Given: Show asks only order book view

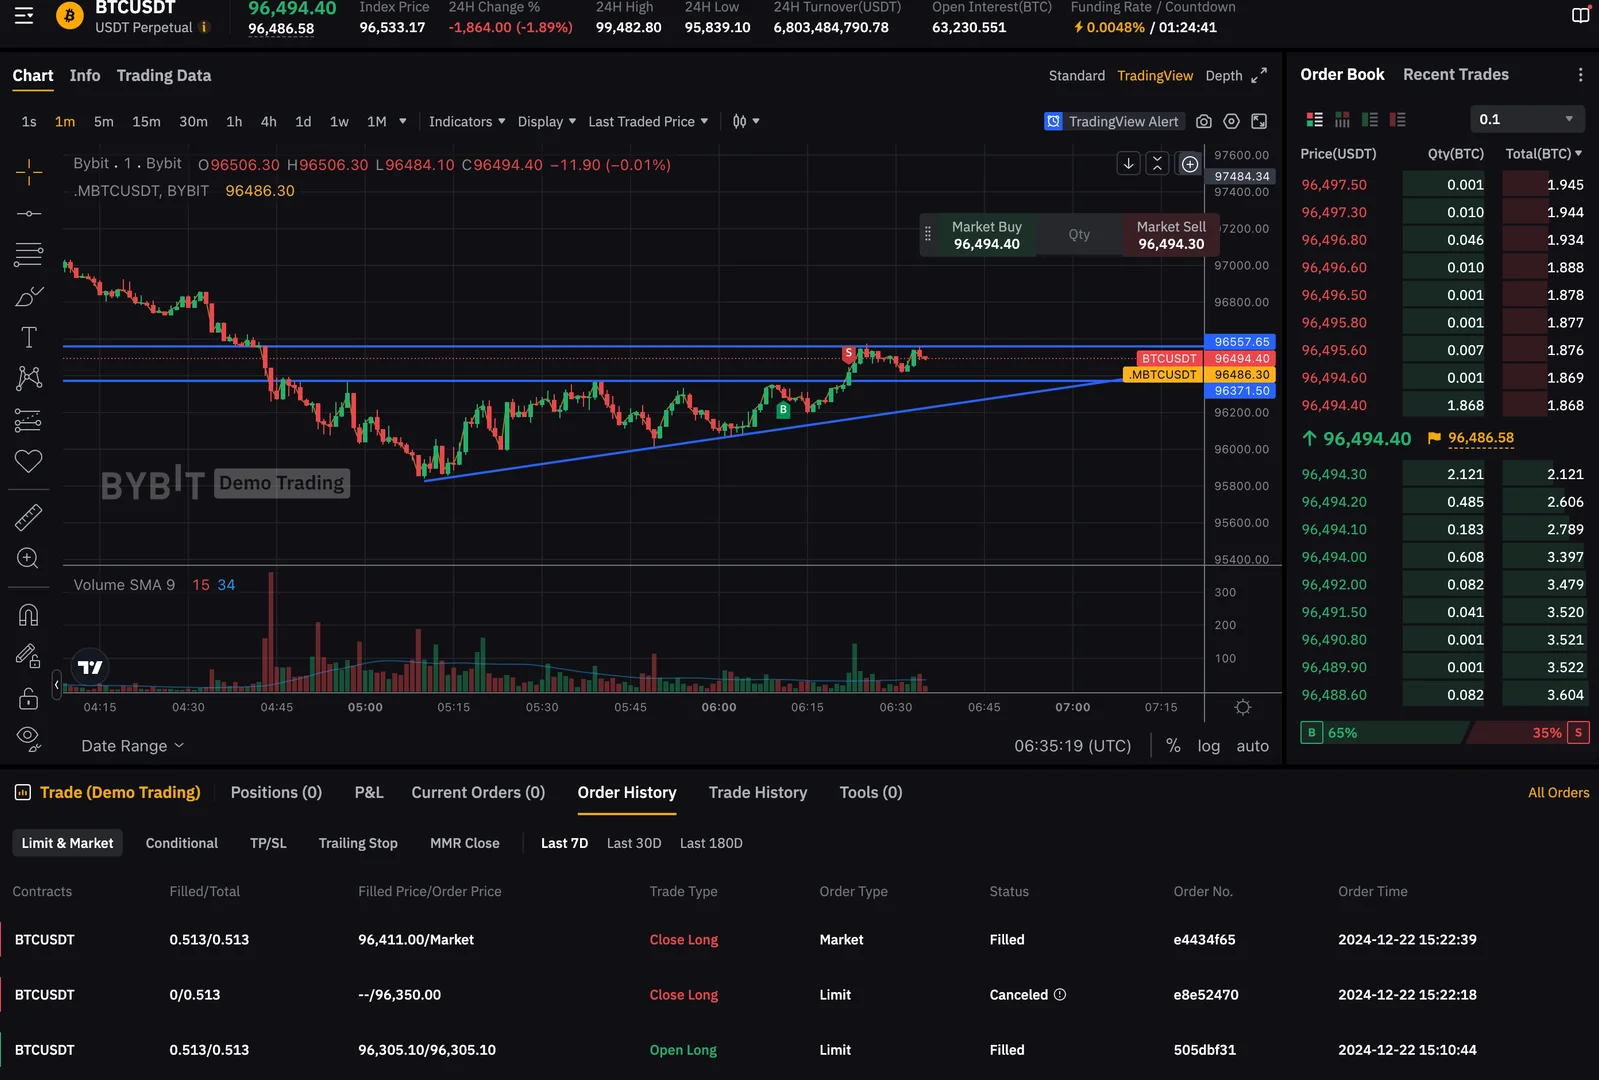Looking at the screenshot, I should (x=1398, y=119).
